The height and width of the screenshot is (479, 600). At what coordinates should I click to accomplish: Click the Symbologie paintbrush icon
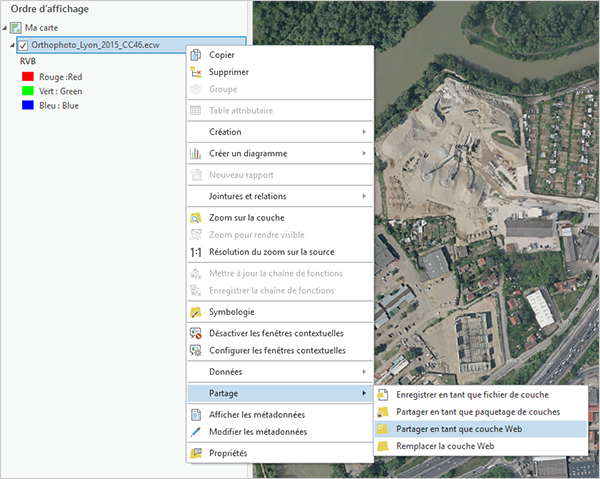pyautogui.click(x=196, y=312)
